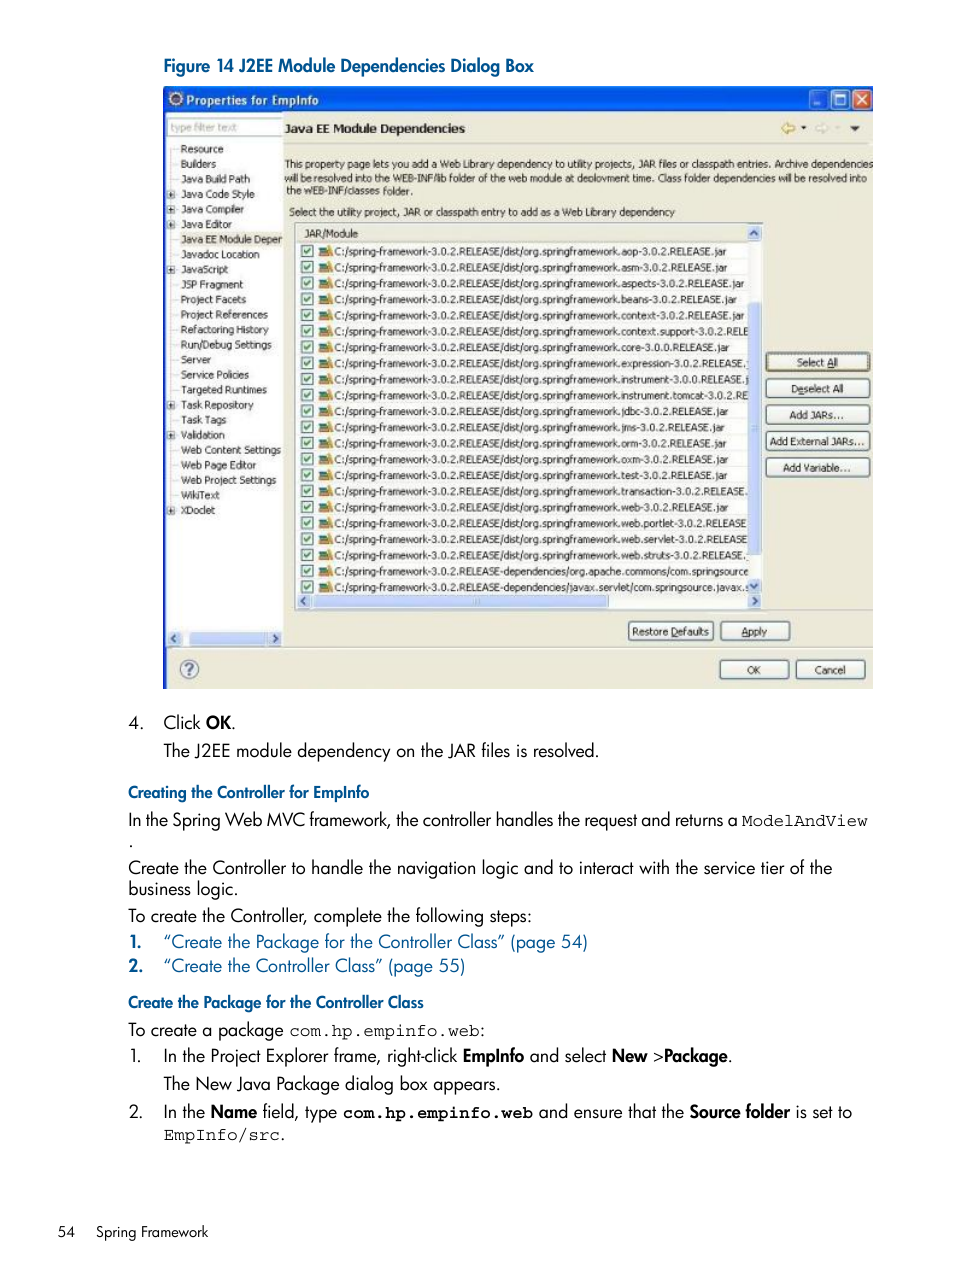Viewport: 954px width, 1271px height.
Task: Expand the Task Repository tree node
Action: [x=172, y=405]
